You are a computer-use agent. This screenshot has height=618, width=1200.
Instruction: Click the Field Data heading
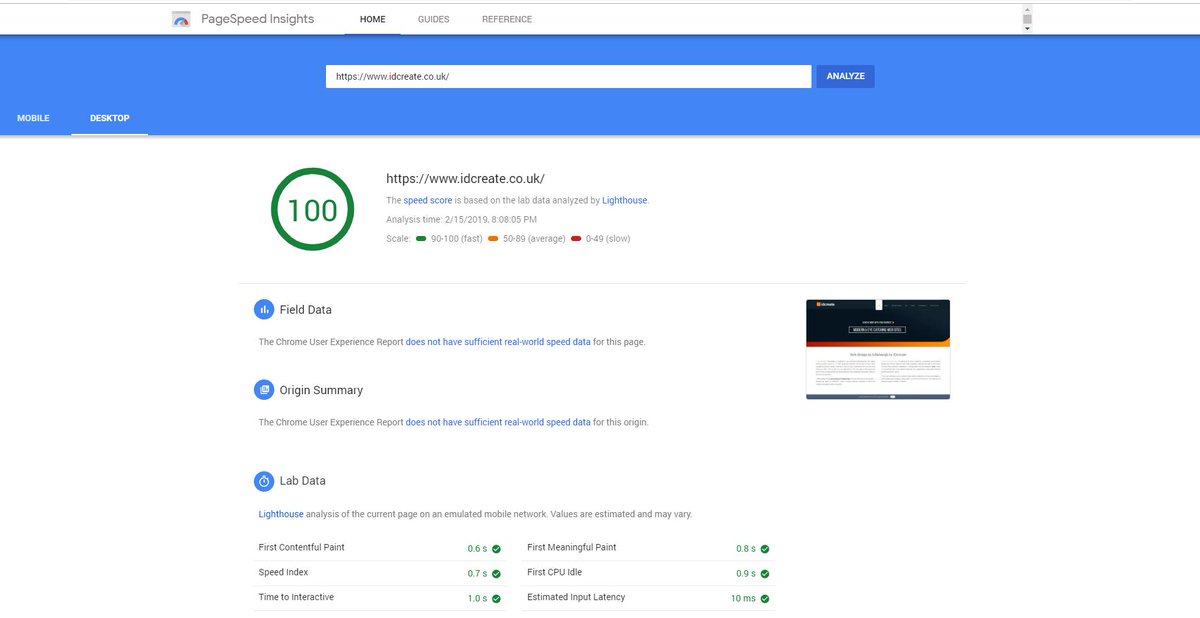(x=306, y=310)
